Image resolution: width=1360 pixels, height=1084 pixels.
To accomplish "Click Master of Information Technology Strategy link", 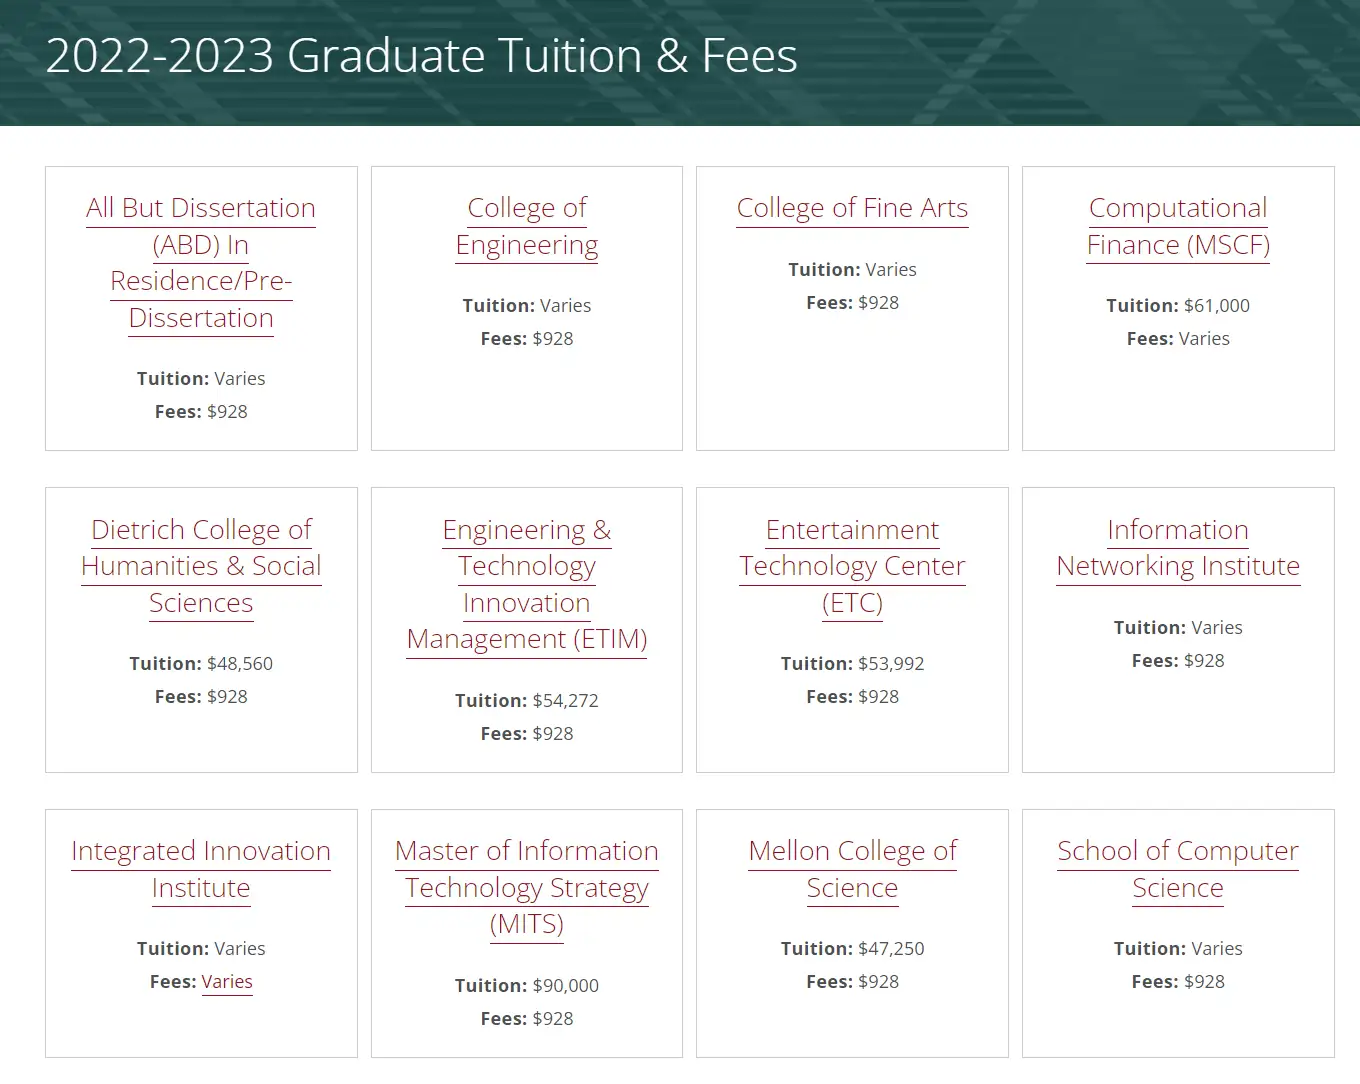I will coord(527,851).
